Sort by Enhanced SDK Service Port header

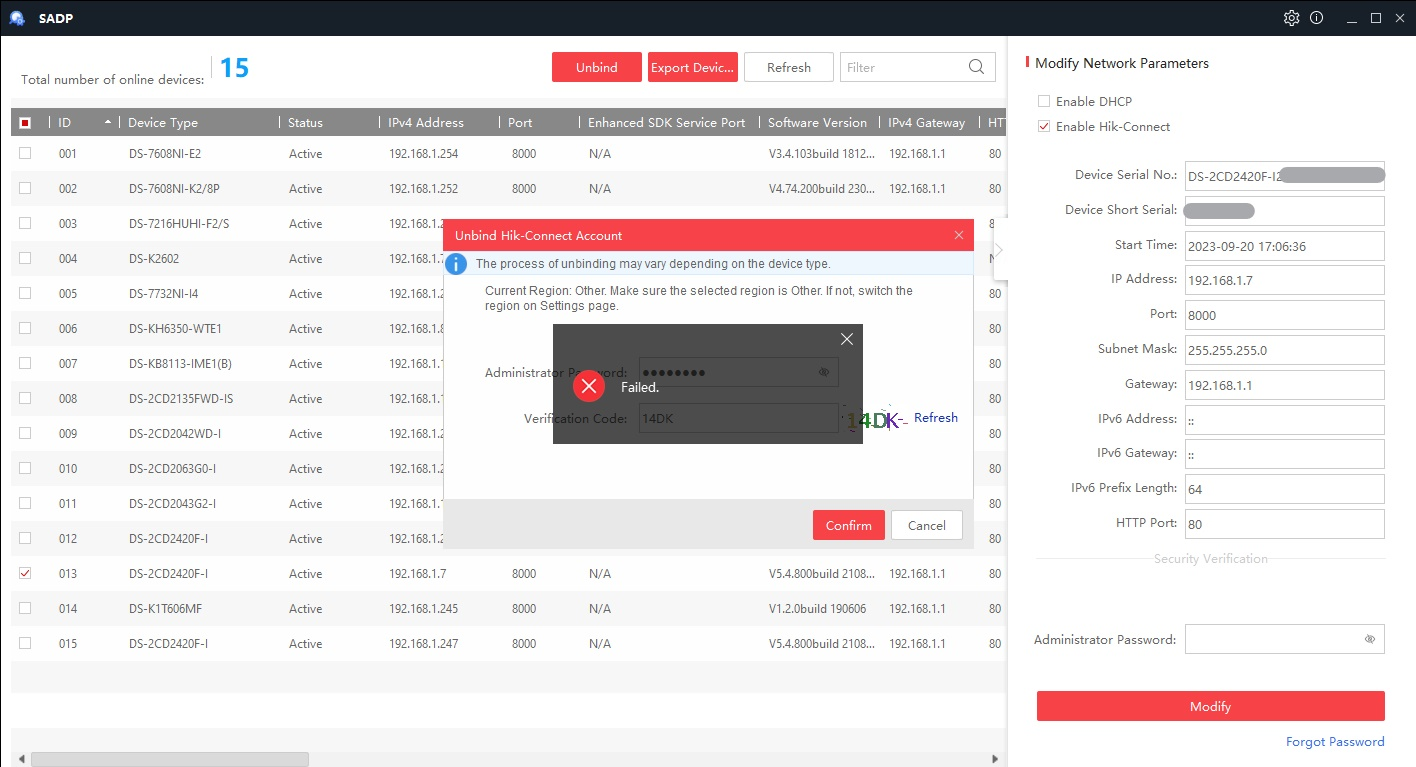[667, 122]
